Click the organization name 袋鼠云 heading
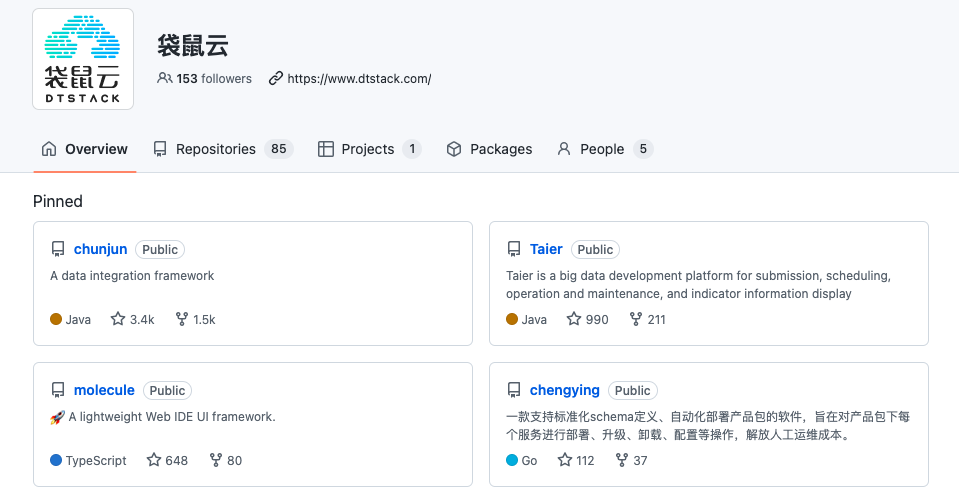The height and width of the screenshot is (496, 959). point(193,46)
